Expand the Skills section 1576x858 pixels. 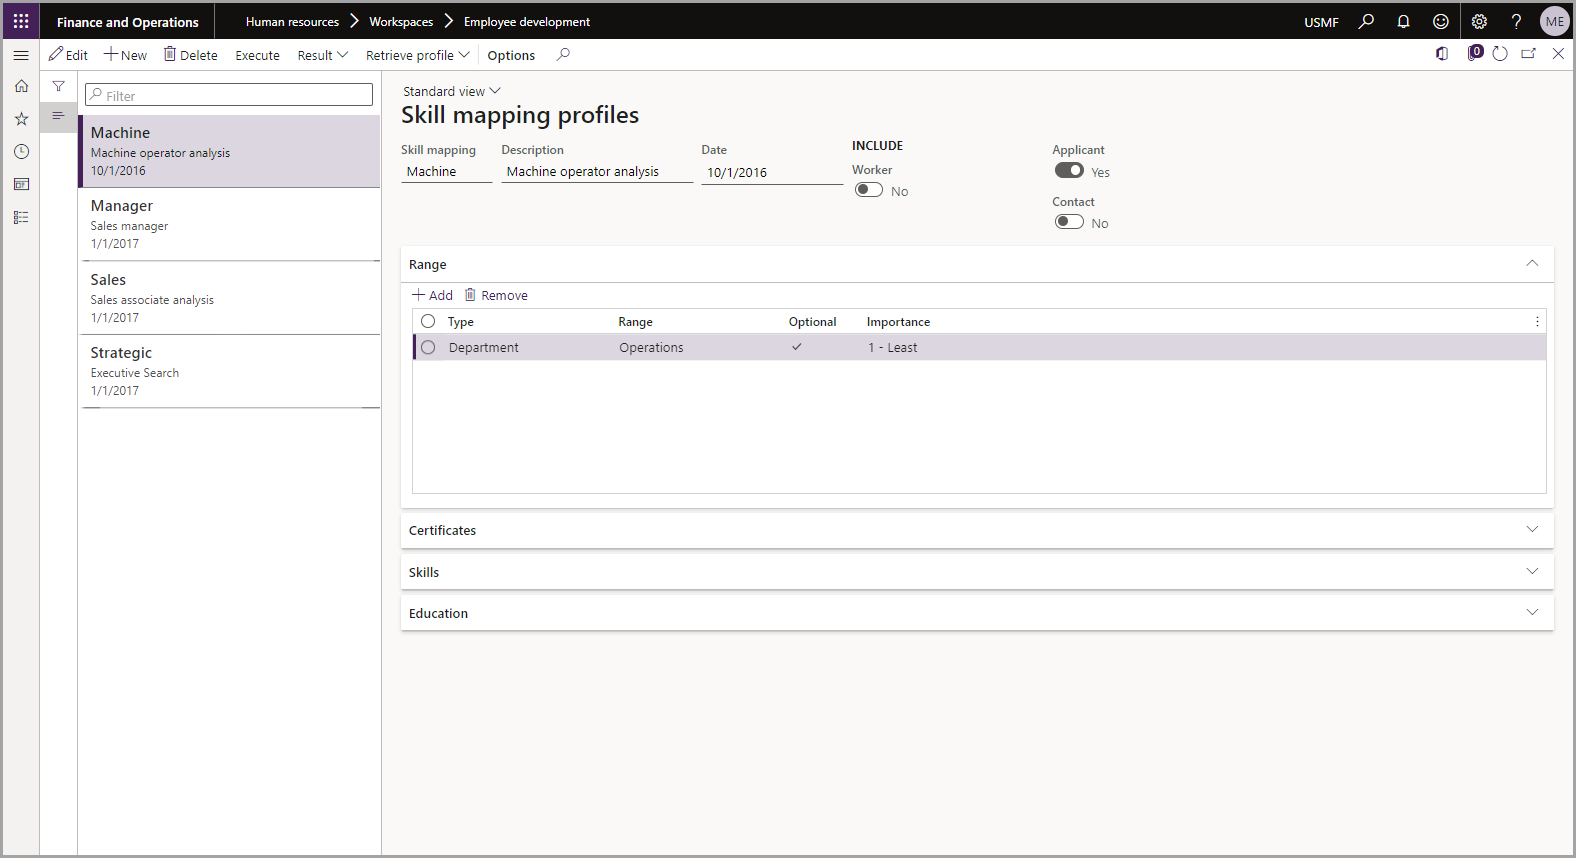(x=1532, y=571)
